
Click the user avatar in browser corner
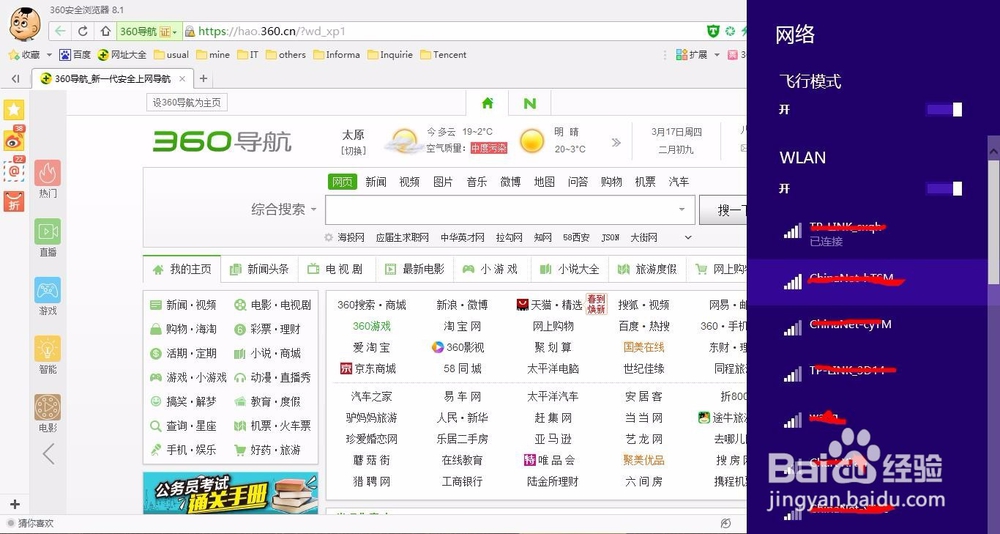click(x=25, y=24)
